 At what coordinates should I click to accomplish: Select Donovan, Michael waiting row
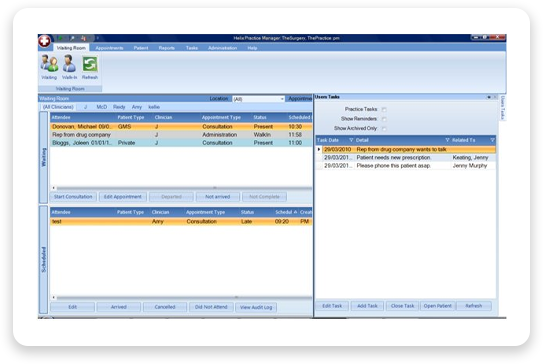[x=181, y=127]
